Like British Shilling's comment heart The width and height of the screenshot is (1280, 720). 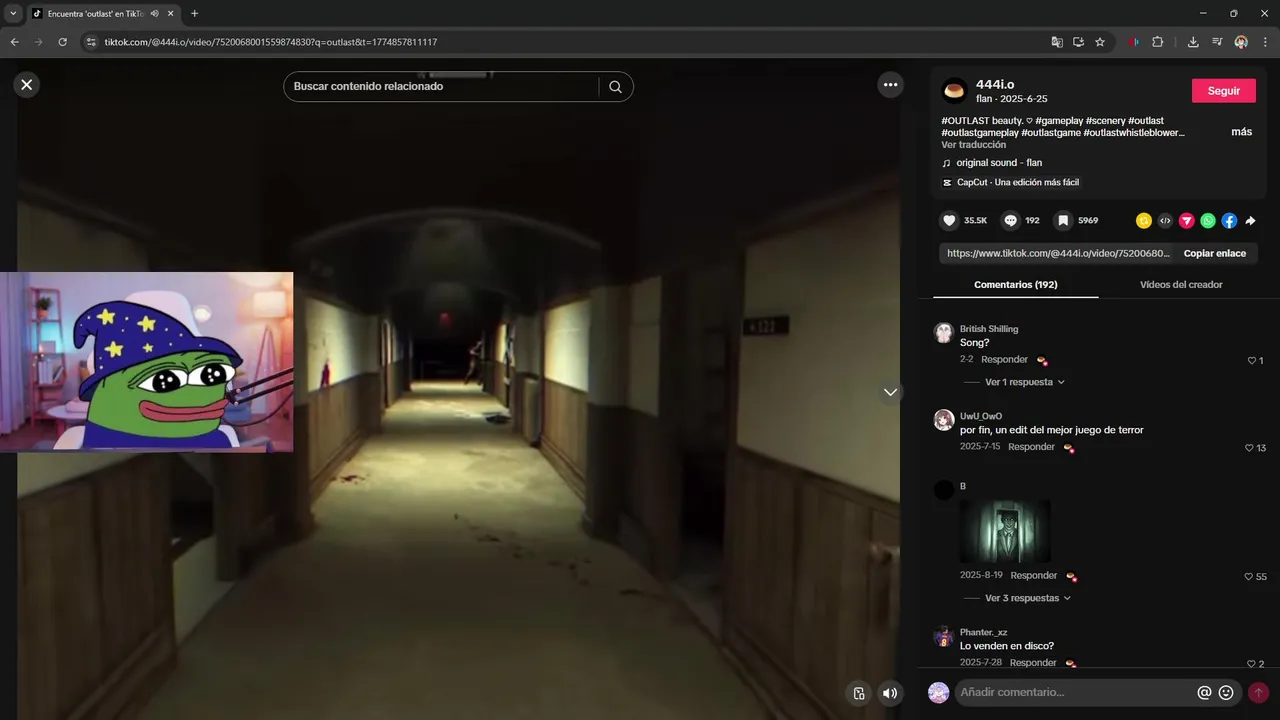click(x=1251, y=361)
